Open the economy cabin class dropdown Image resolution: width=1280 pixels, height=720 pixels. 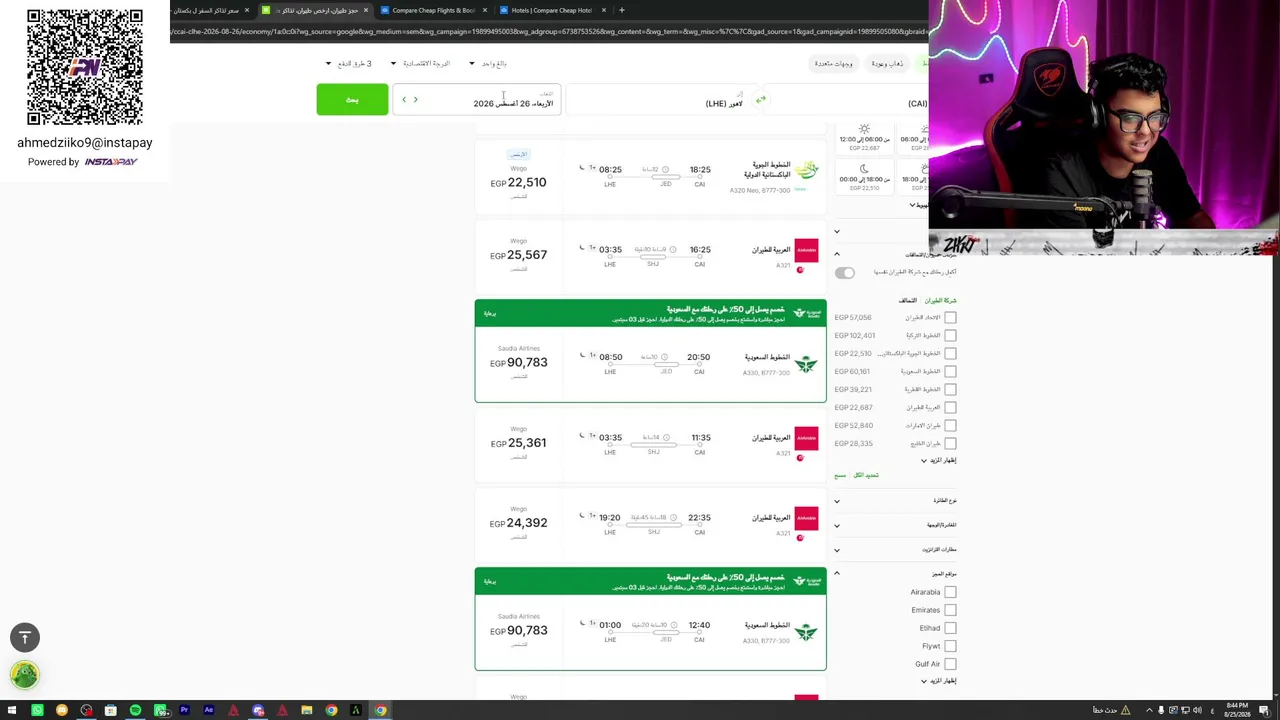click(x=420, y=64)
